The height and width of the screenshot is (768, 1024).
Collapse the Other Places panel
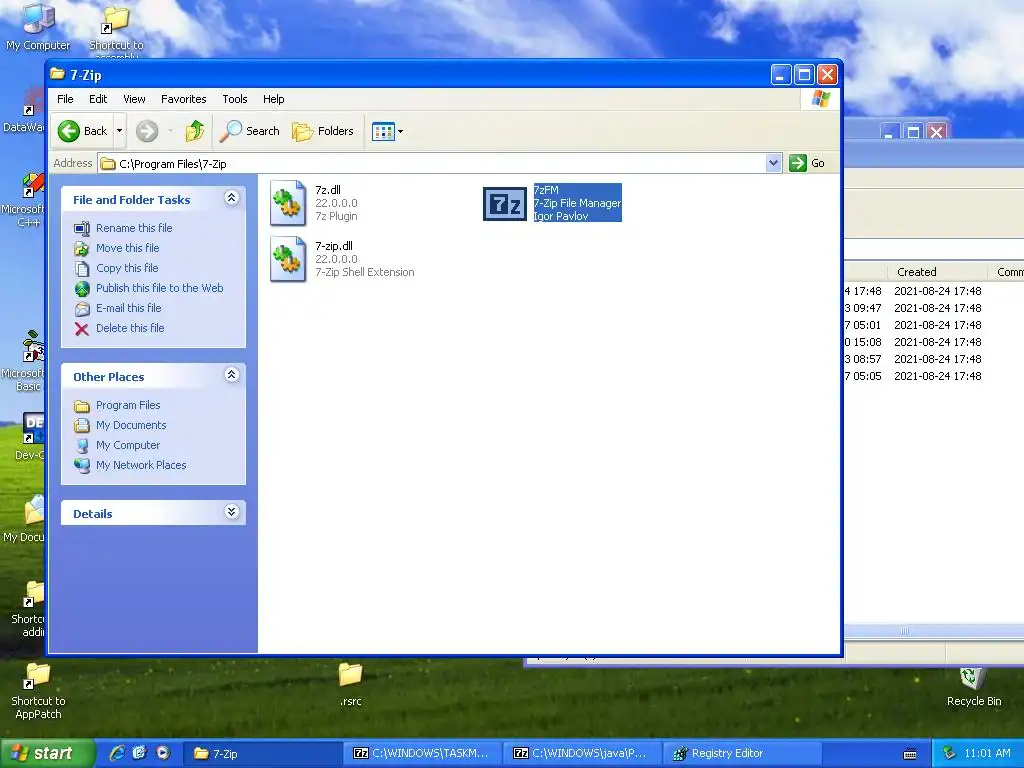232,375
